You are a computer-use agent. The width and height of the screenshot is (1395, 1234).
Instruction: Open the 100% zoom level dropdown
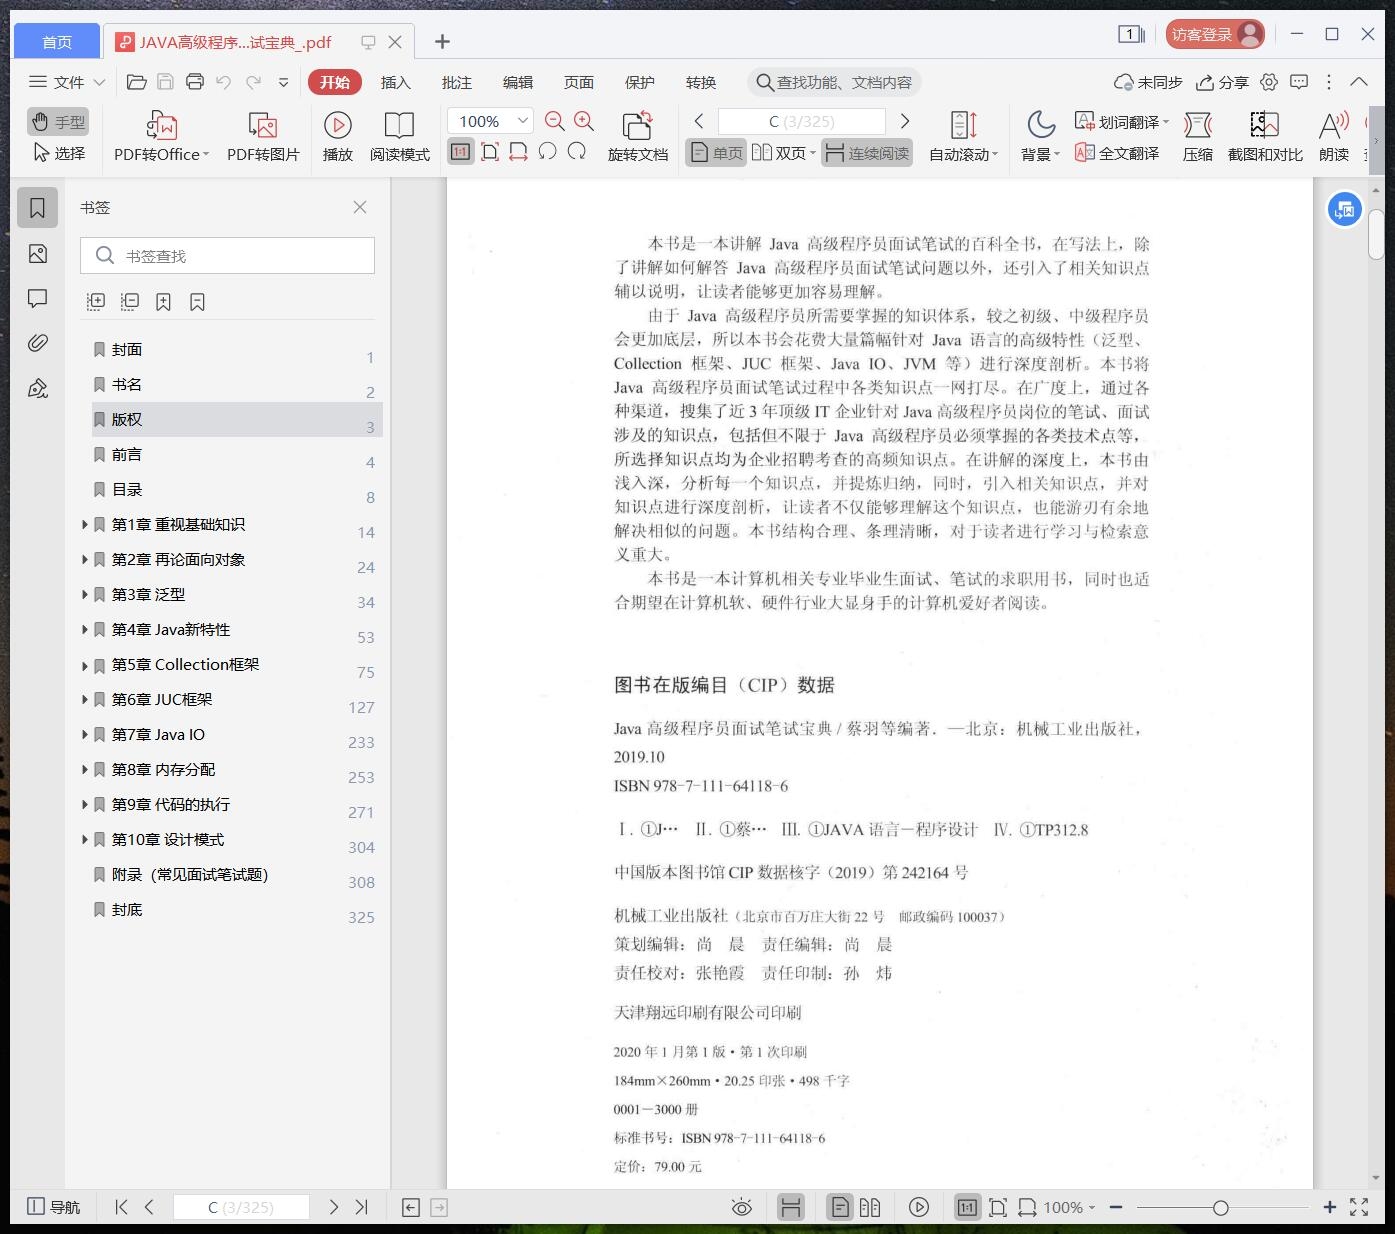click(x=489, y=120)
